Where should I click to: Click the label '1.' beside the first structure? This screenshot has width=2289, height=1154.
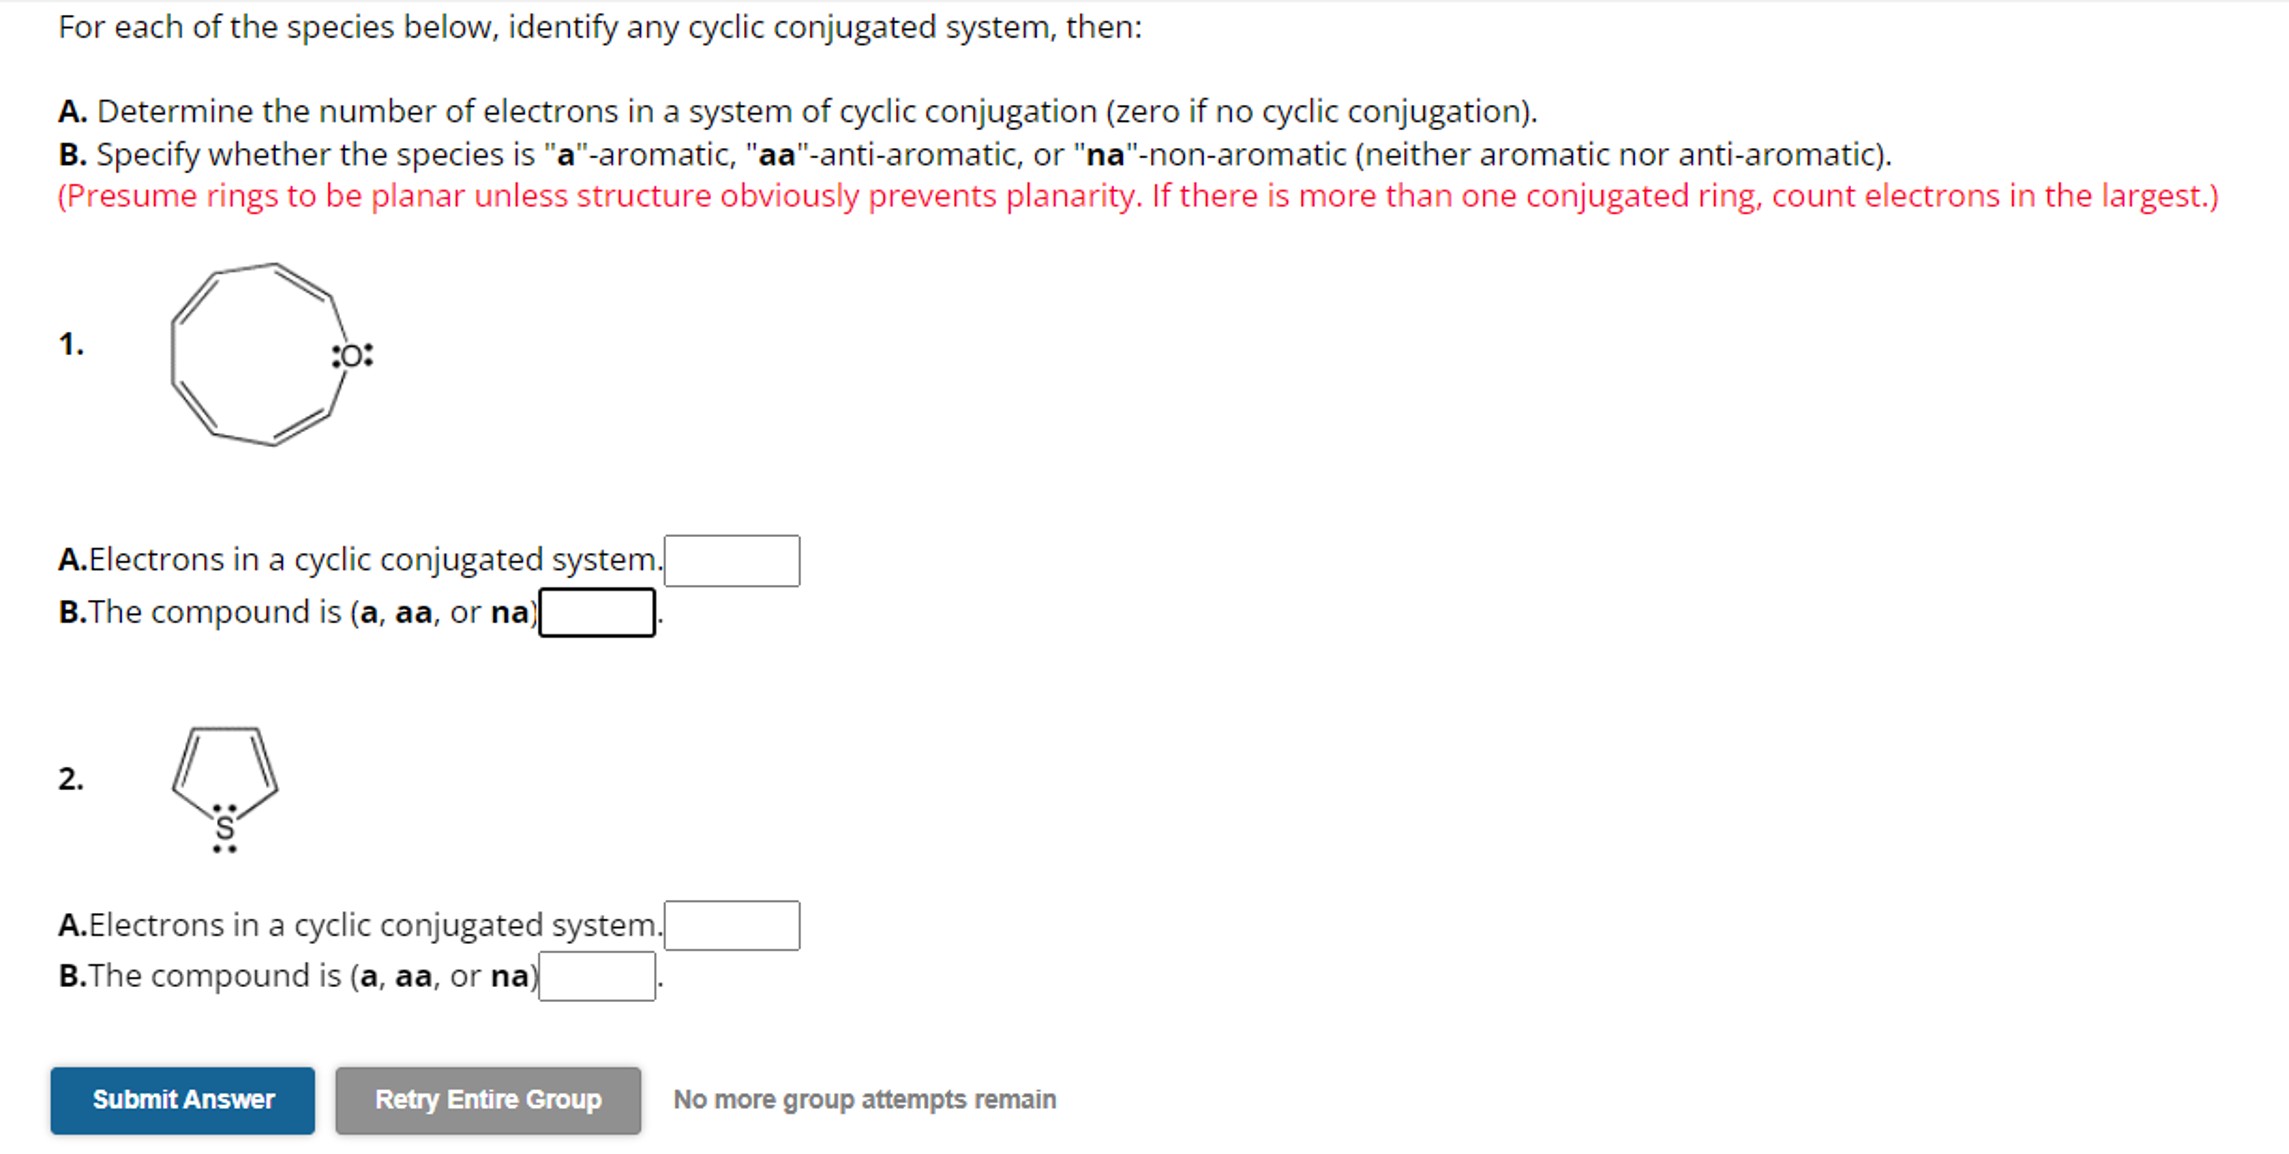click(71, 345)
